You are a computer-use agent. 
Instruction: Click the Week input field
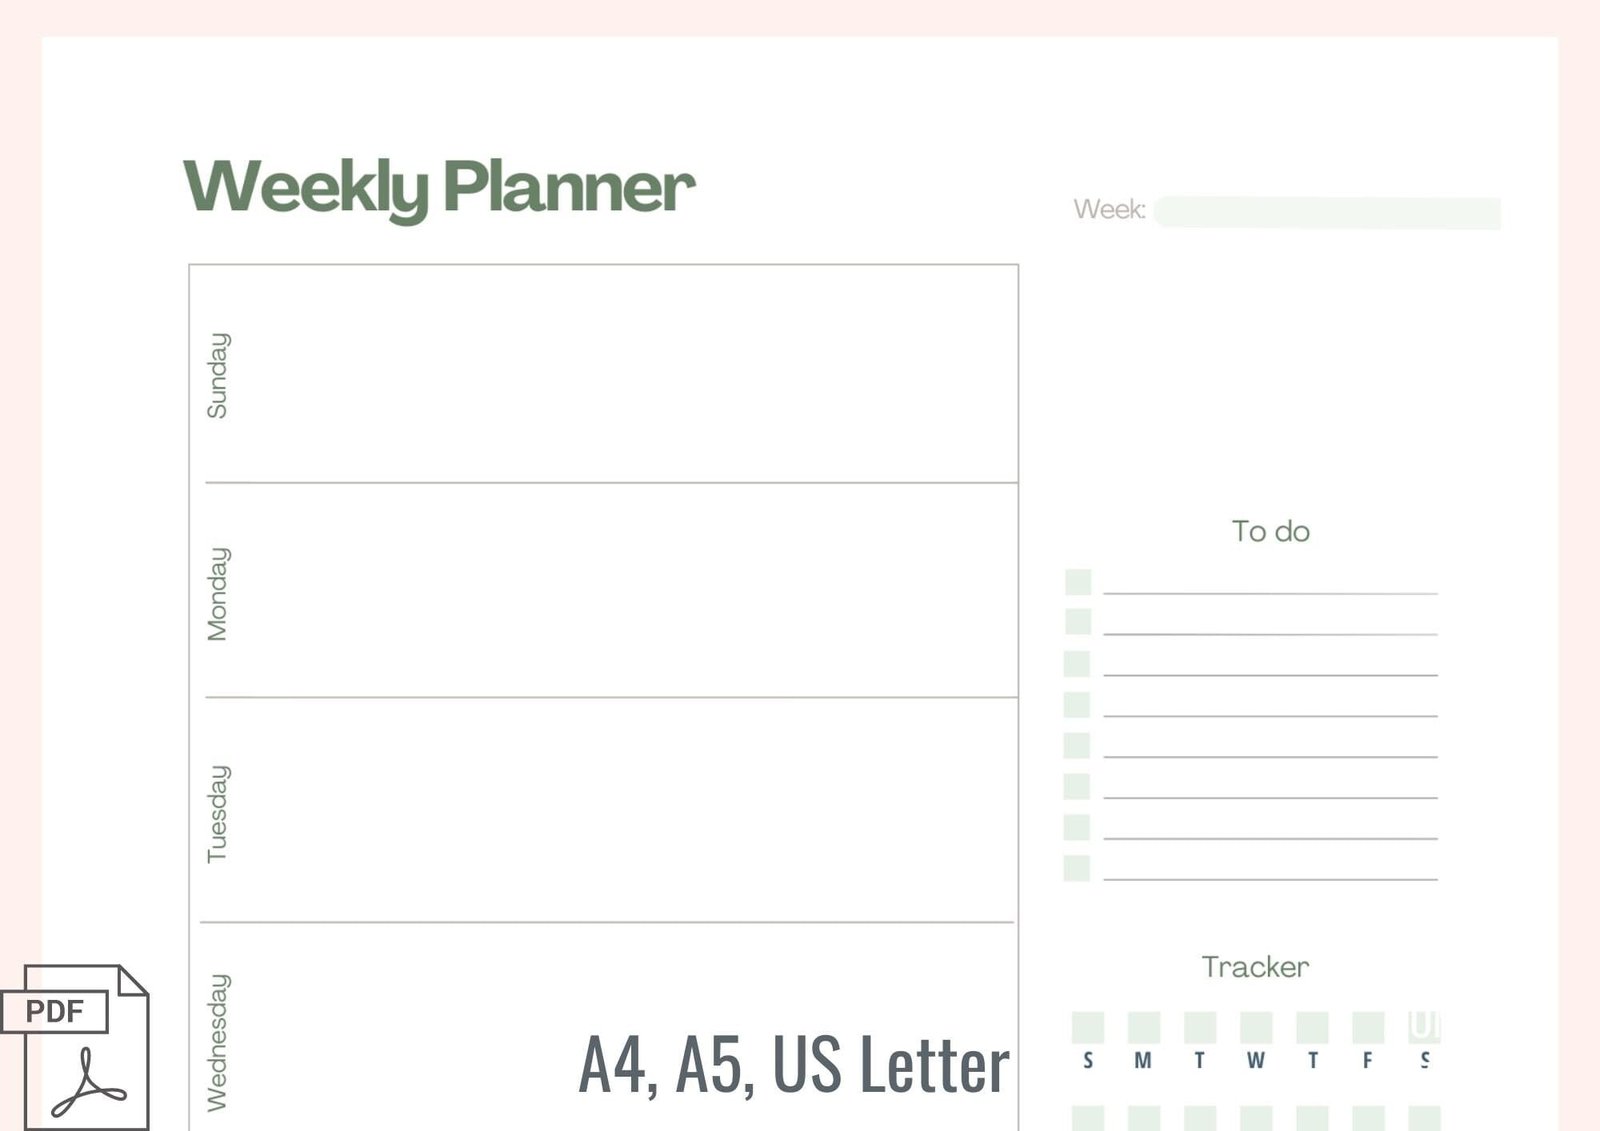point(1327,212)
